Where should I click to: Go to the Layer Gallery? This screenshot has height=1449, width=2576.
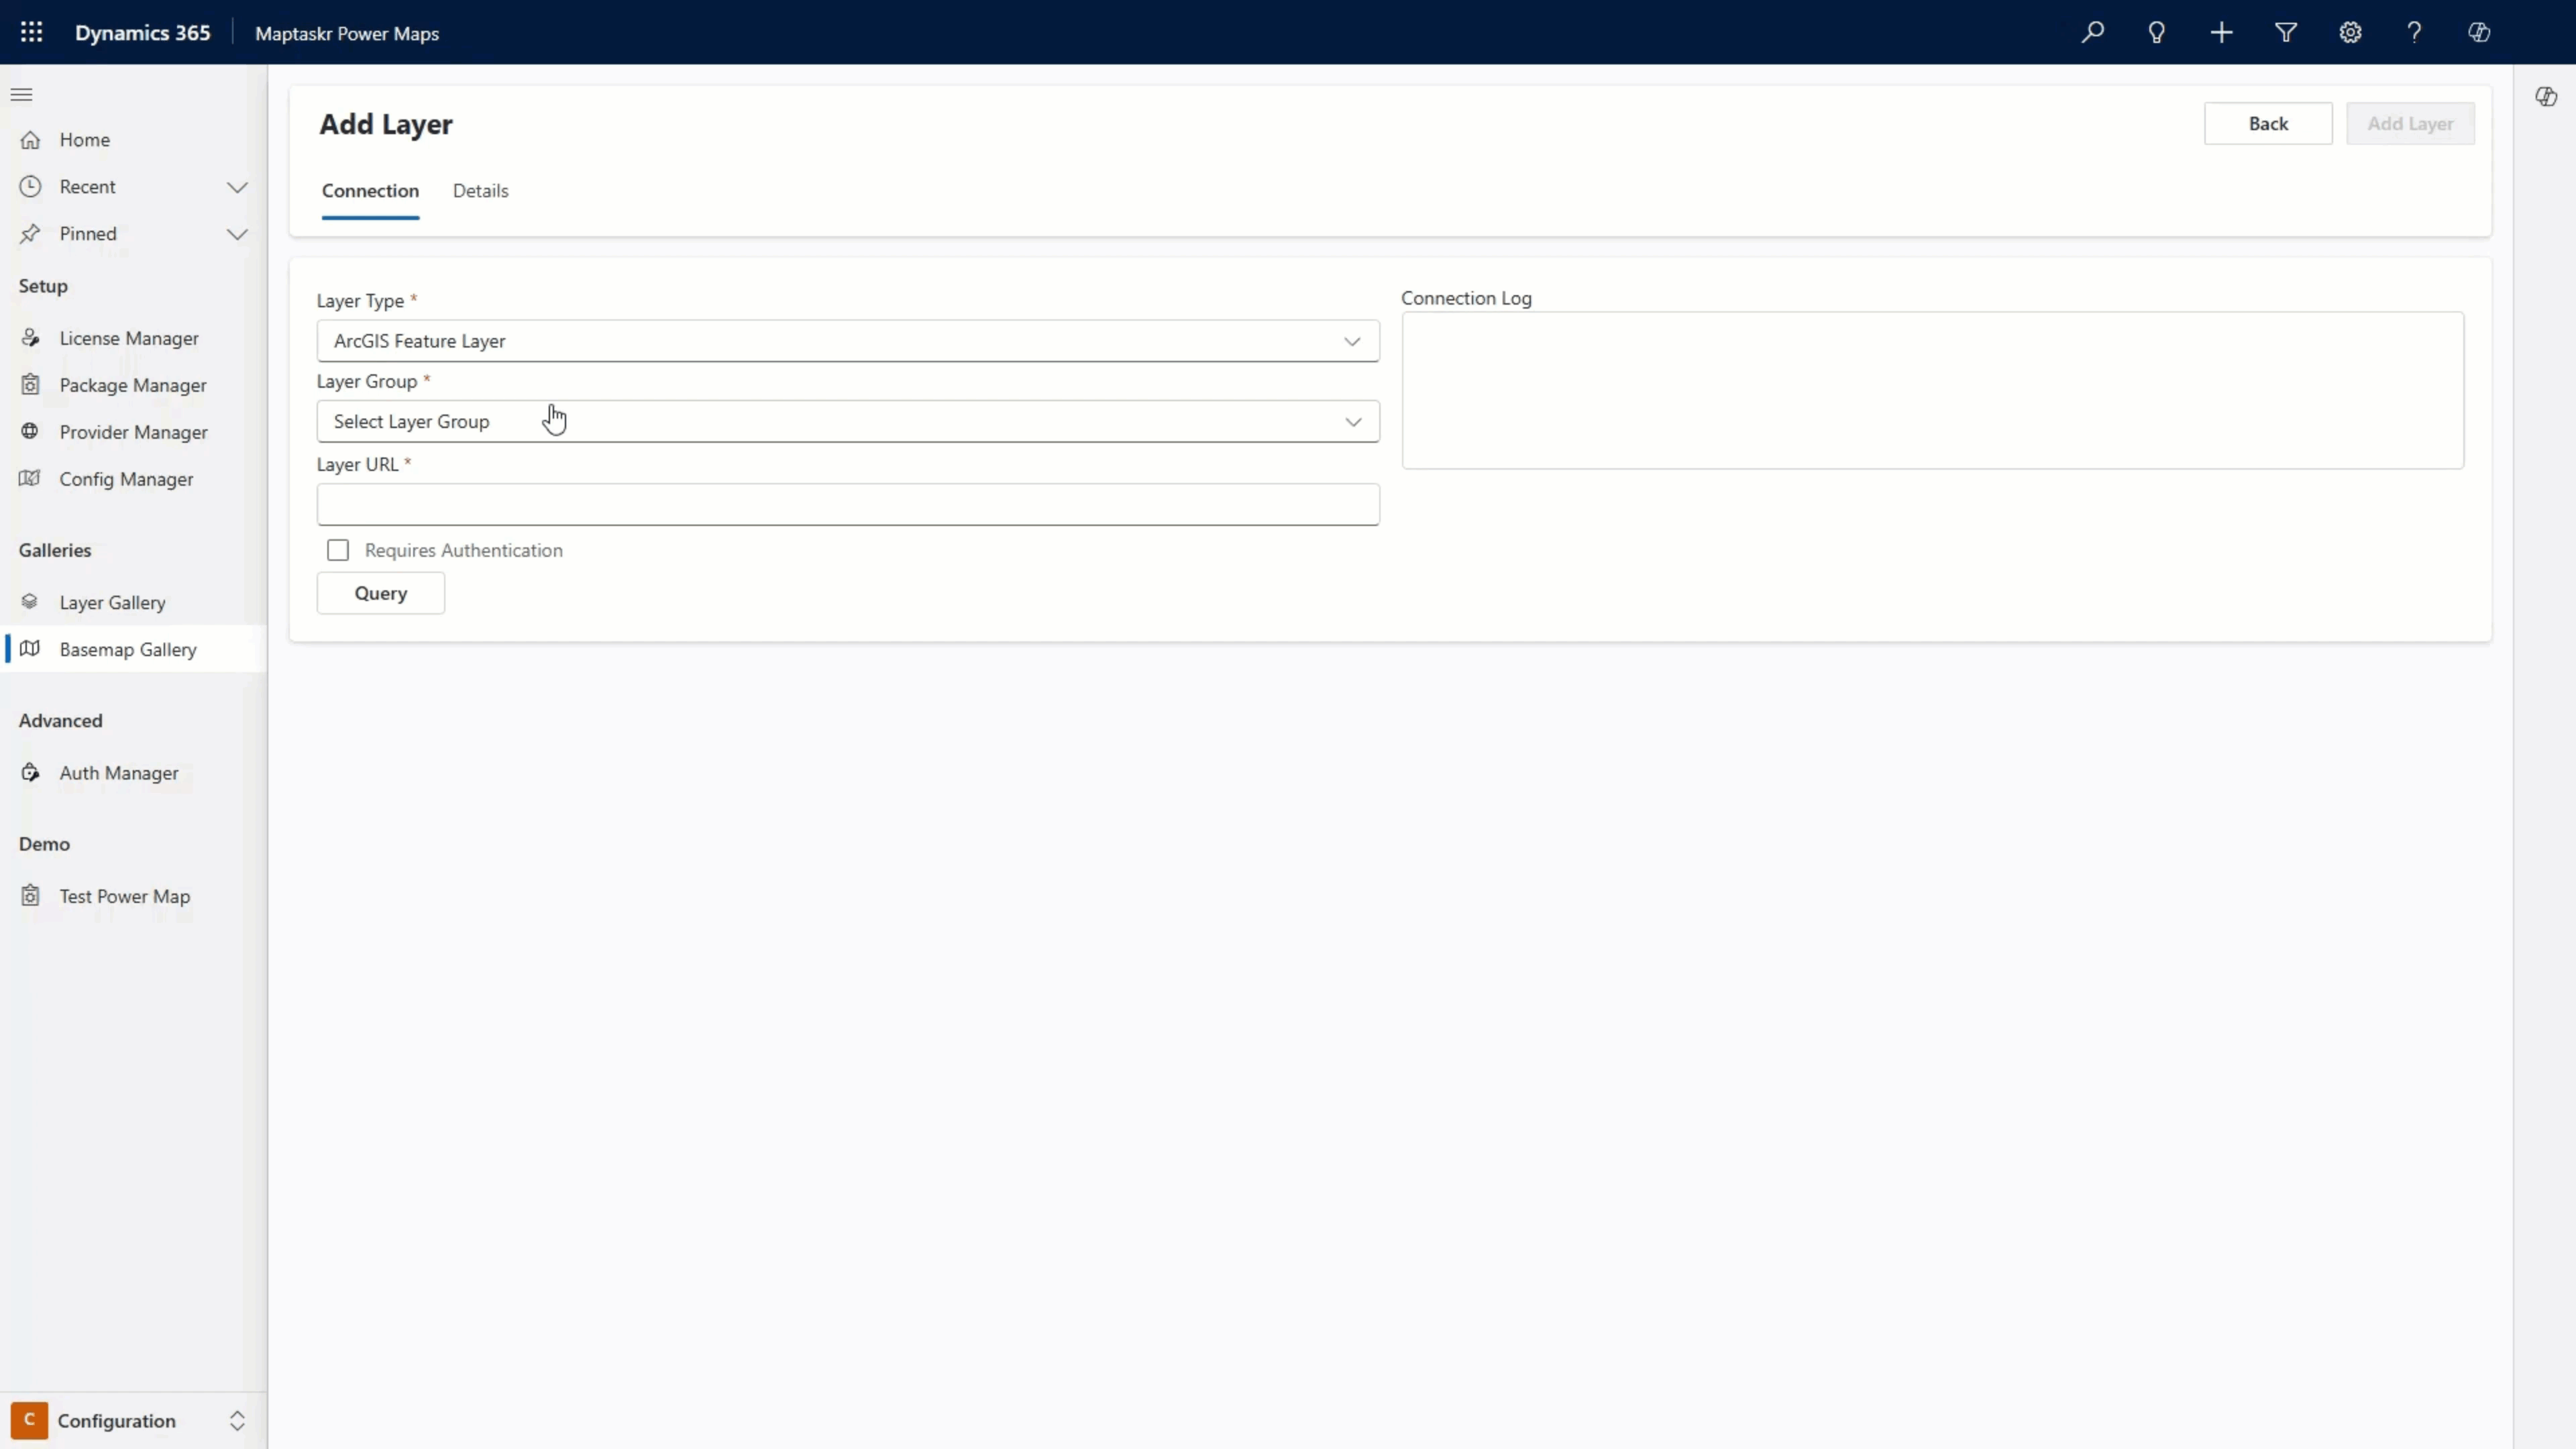112,602
